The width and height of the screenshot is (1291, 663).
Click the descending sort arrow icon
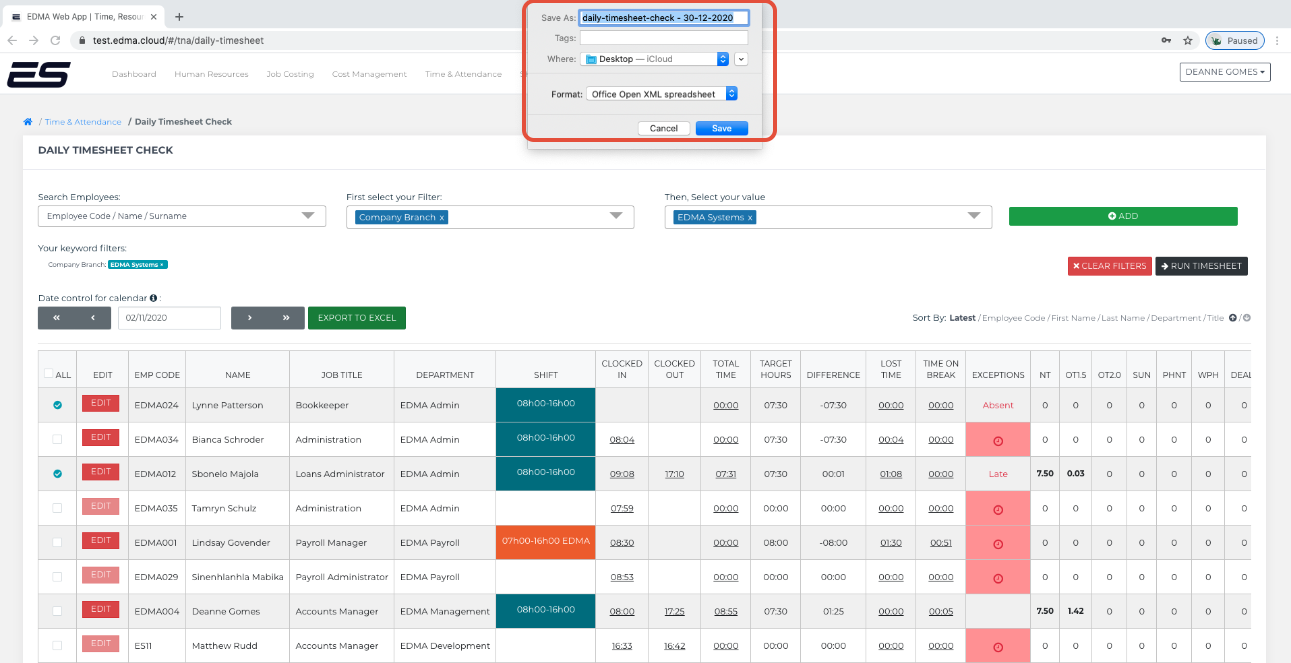tap(1246, 318)
